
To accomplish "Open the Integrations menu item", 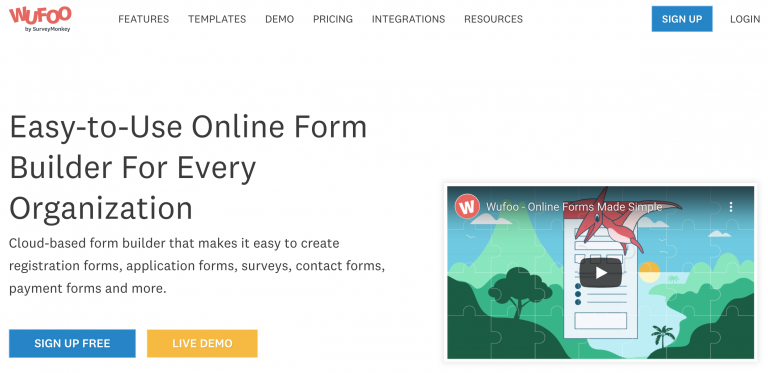I will click(408, 19).
